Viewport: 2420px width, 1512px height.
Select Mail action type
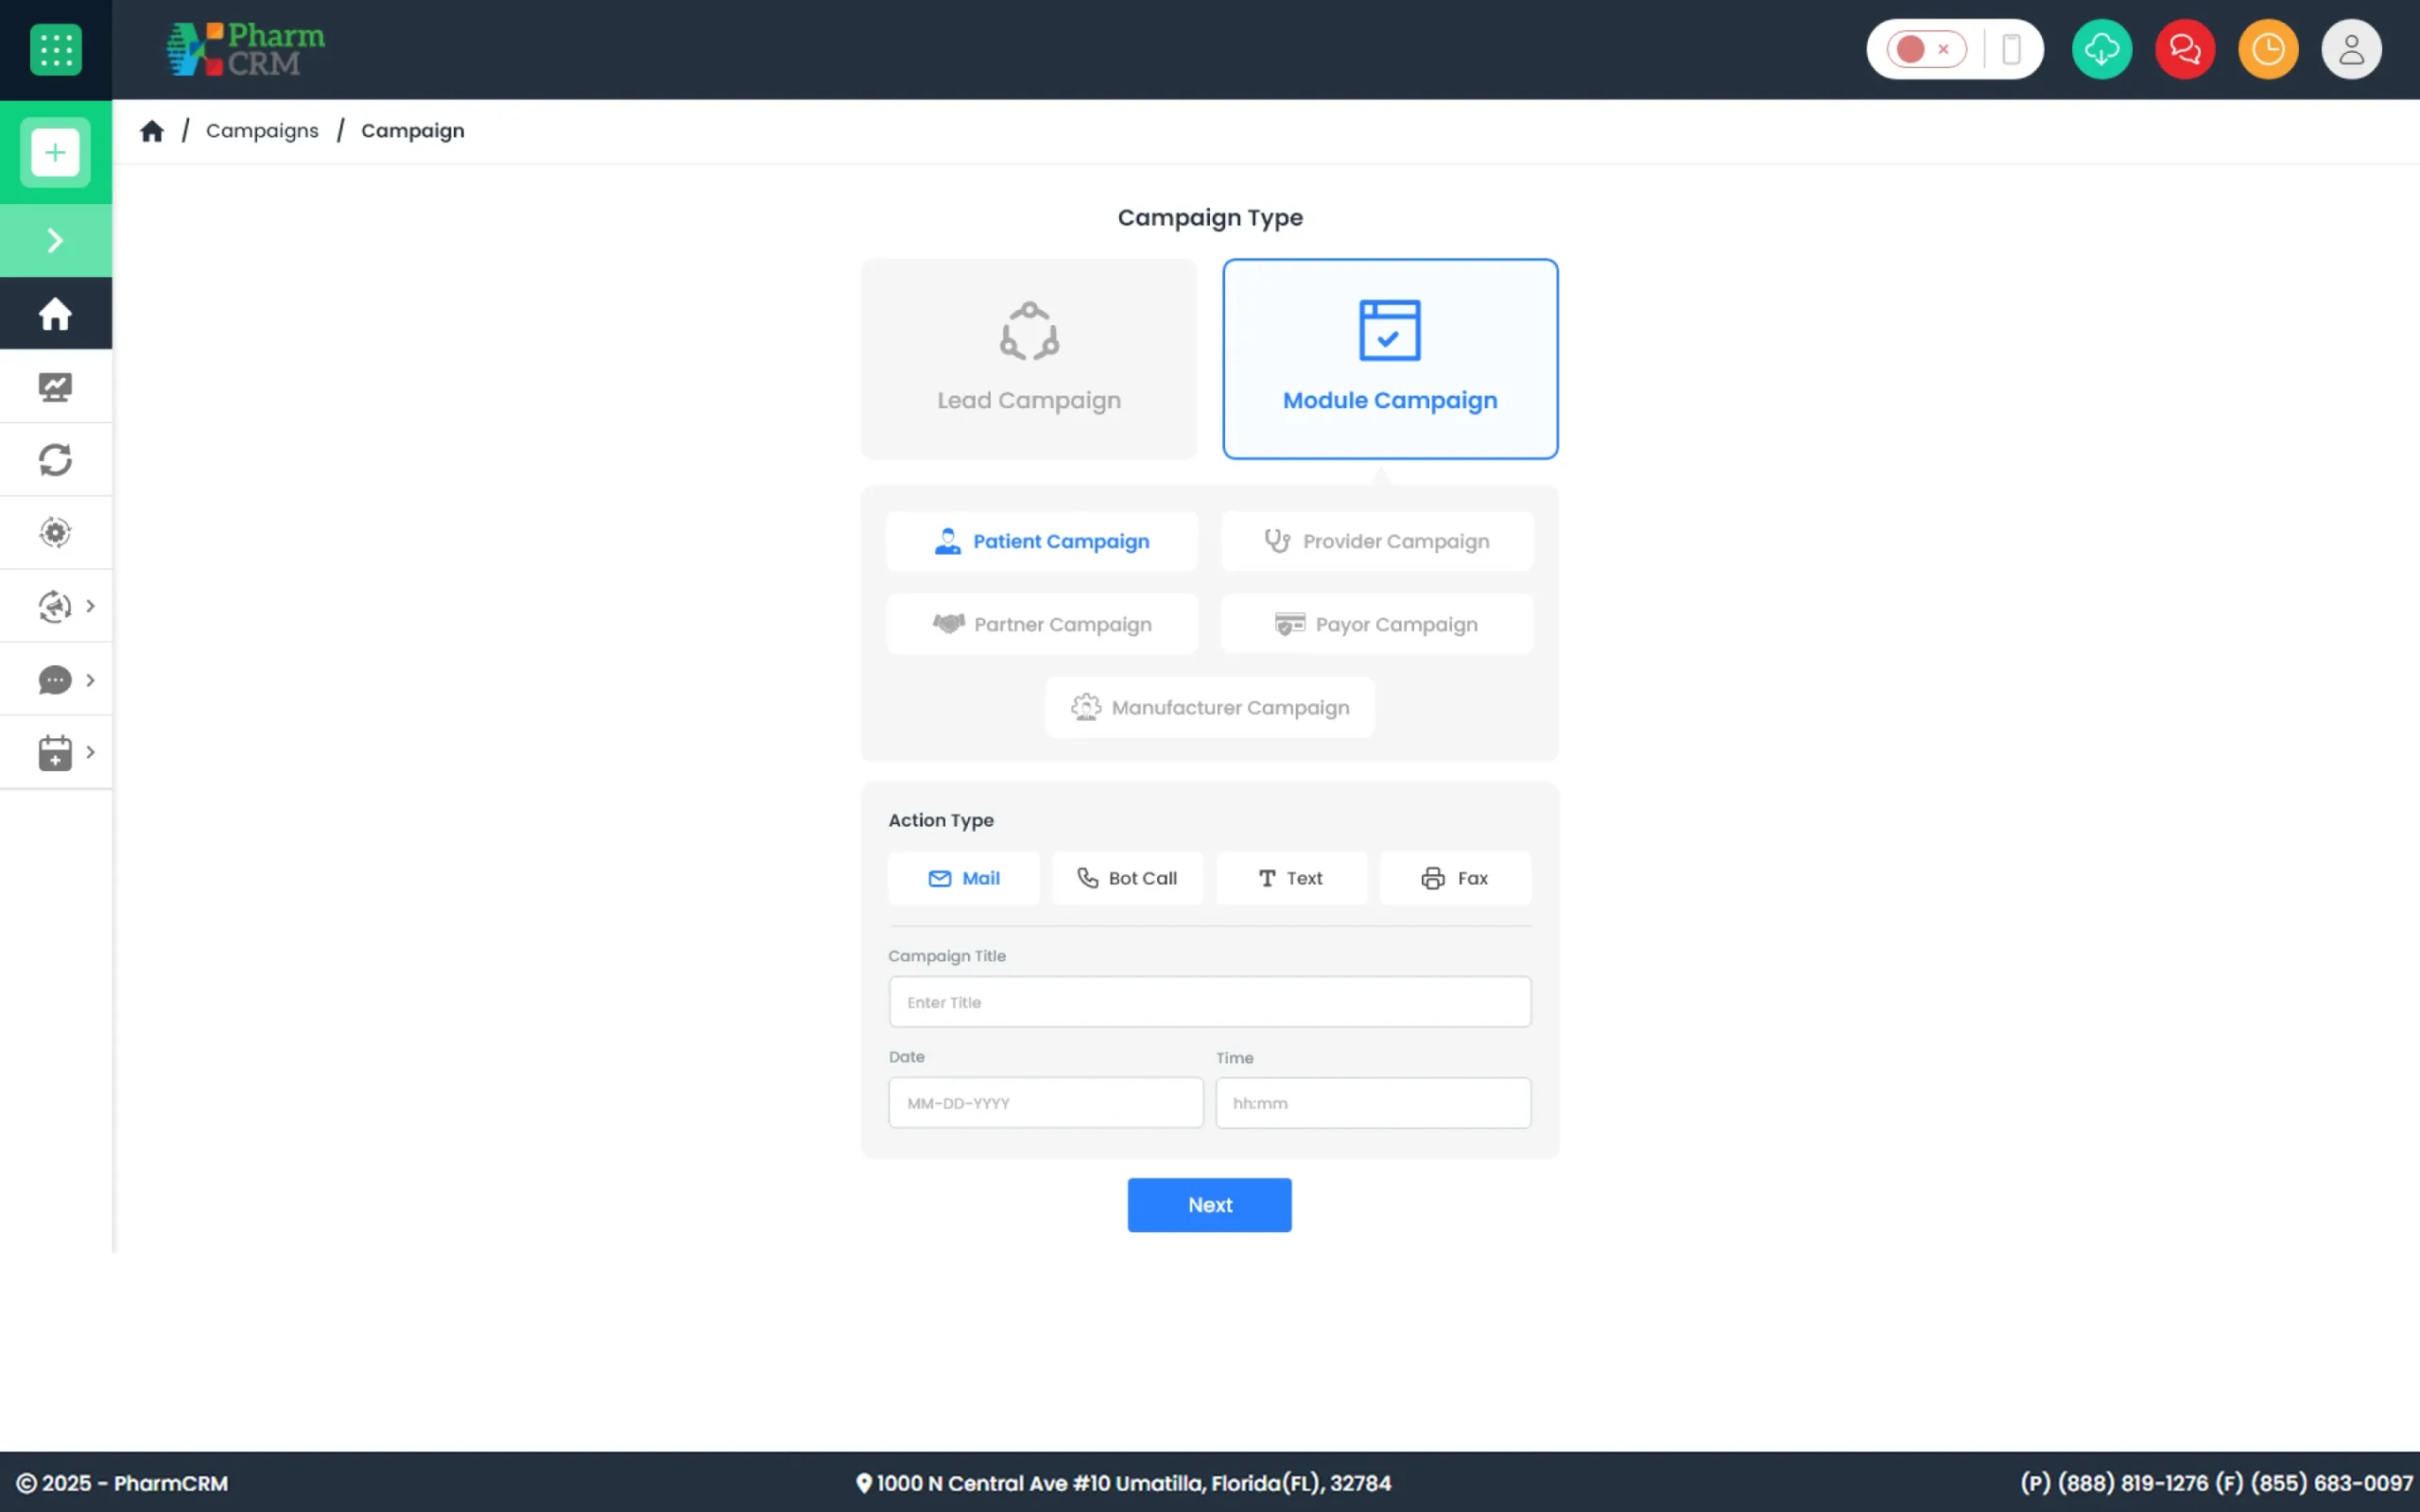tap(964, 878)
